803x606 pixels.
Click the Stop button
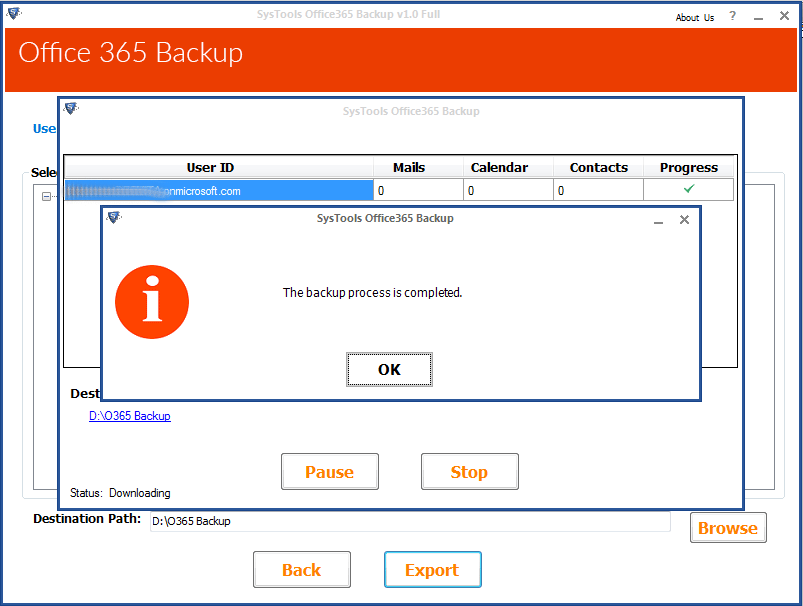tap(470, 472)
